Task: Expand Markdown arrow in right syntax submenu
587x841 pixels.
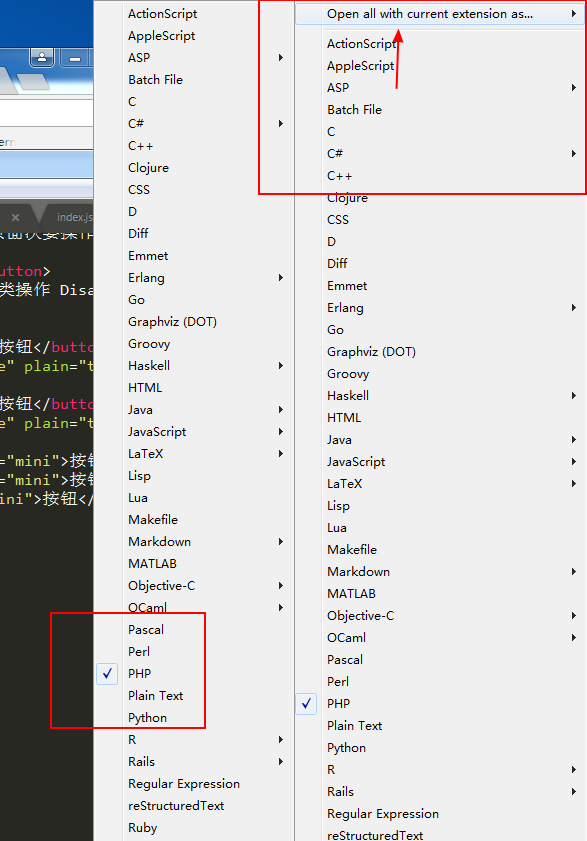Action: point(574,571)
